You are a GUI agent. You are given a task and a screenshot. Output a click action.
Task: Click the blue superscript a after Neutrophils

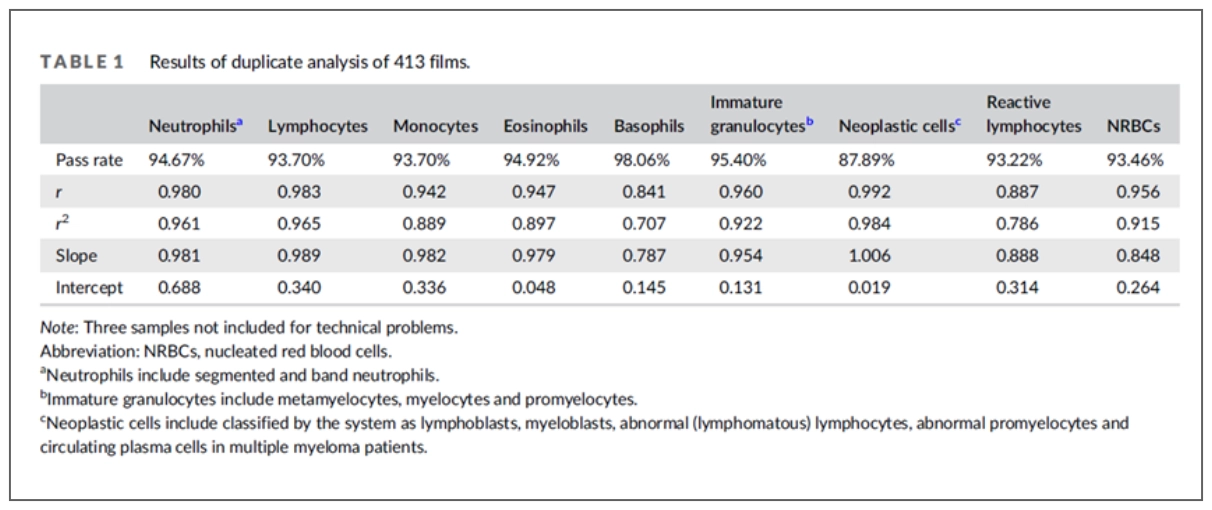tap(240, 122)
